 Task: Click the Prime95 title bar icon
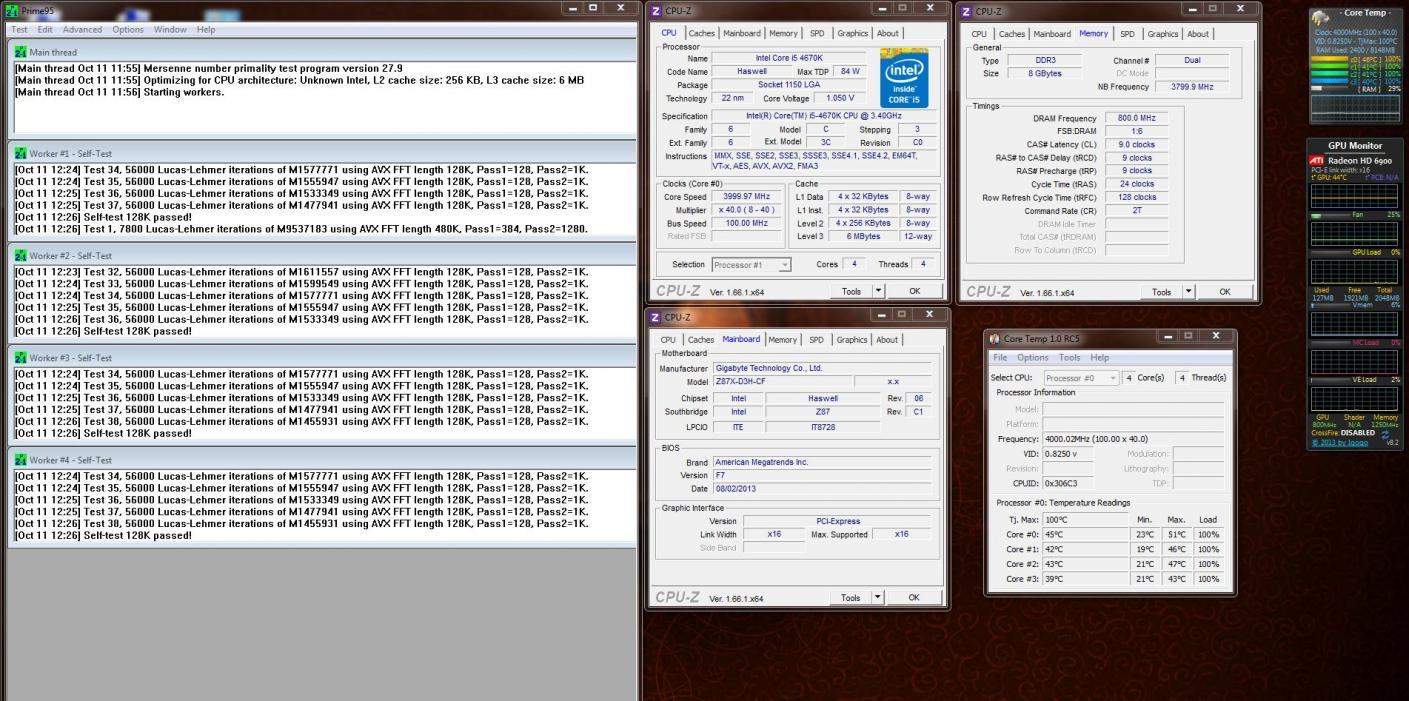pos(12,10)
